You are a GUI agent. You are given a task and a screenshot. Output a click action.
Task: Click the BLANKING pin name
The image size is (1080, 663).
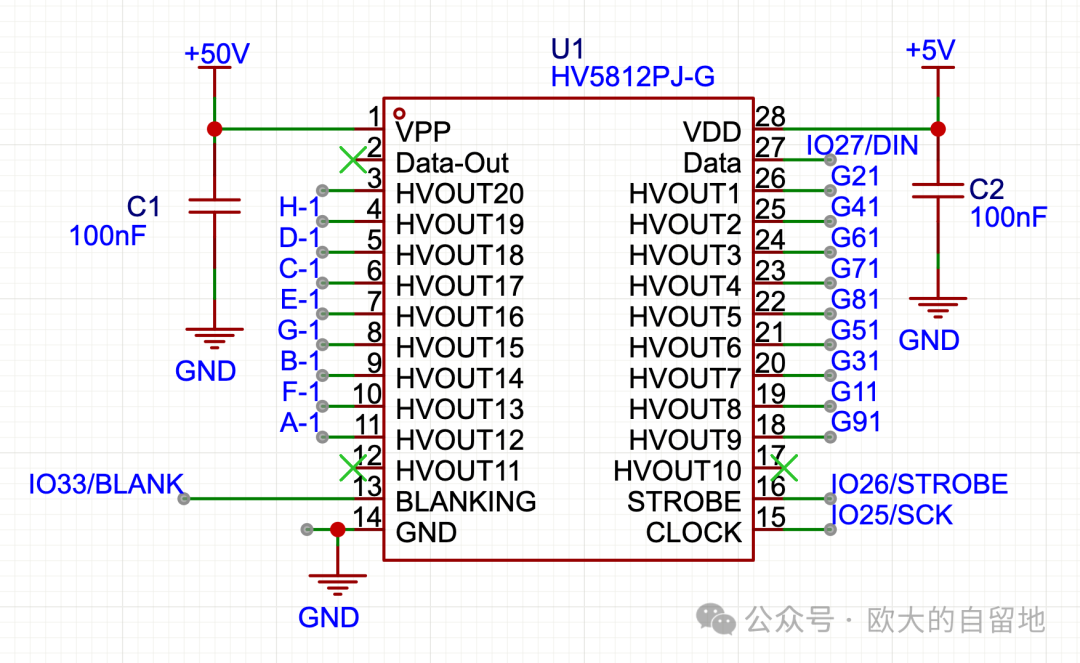pyautogui.click(x=466, y=502)
